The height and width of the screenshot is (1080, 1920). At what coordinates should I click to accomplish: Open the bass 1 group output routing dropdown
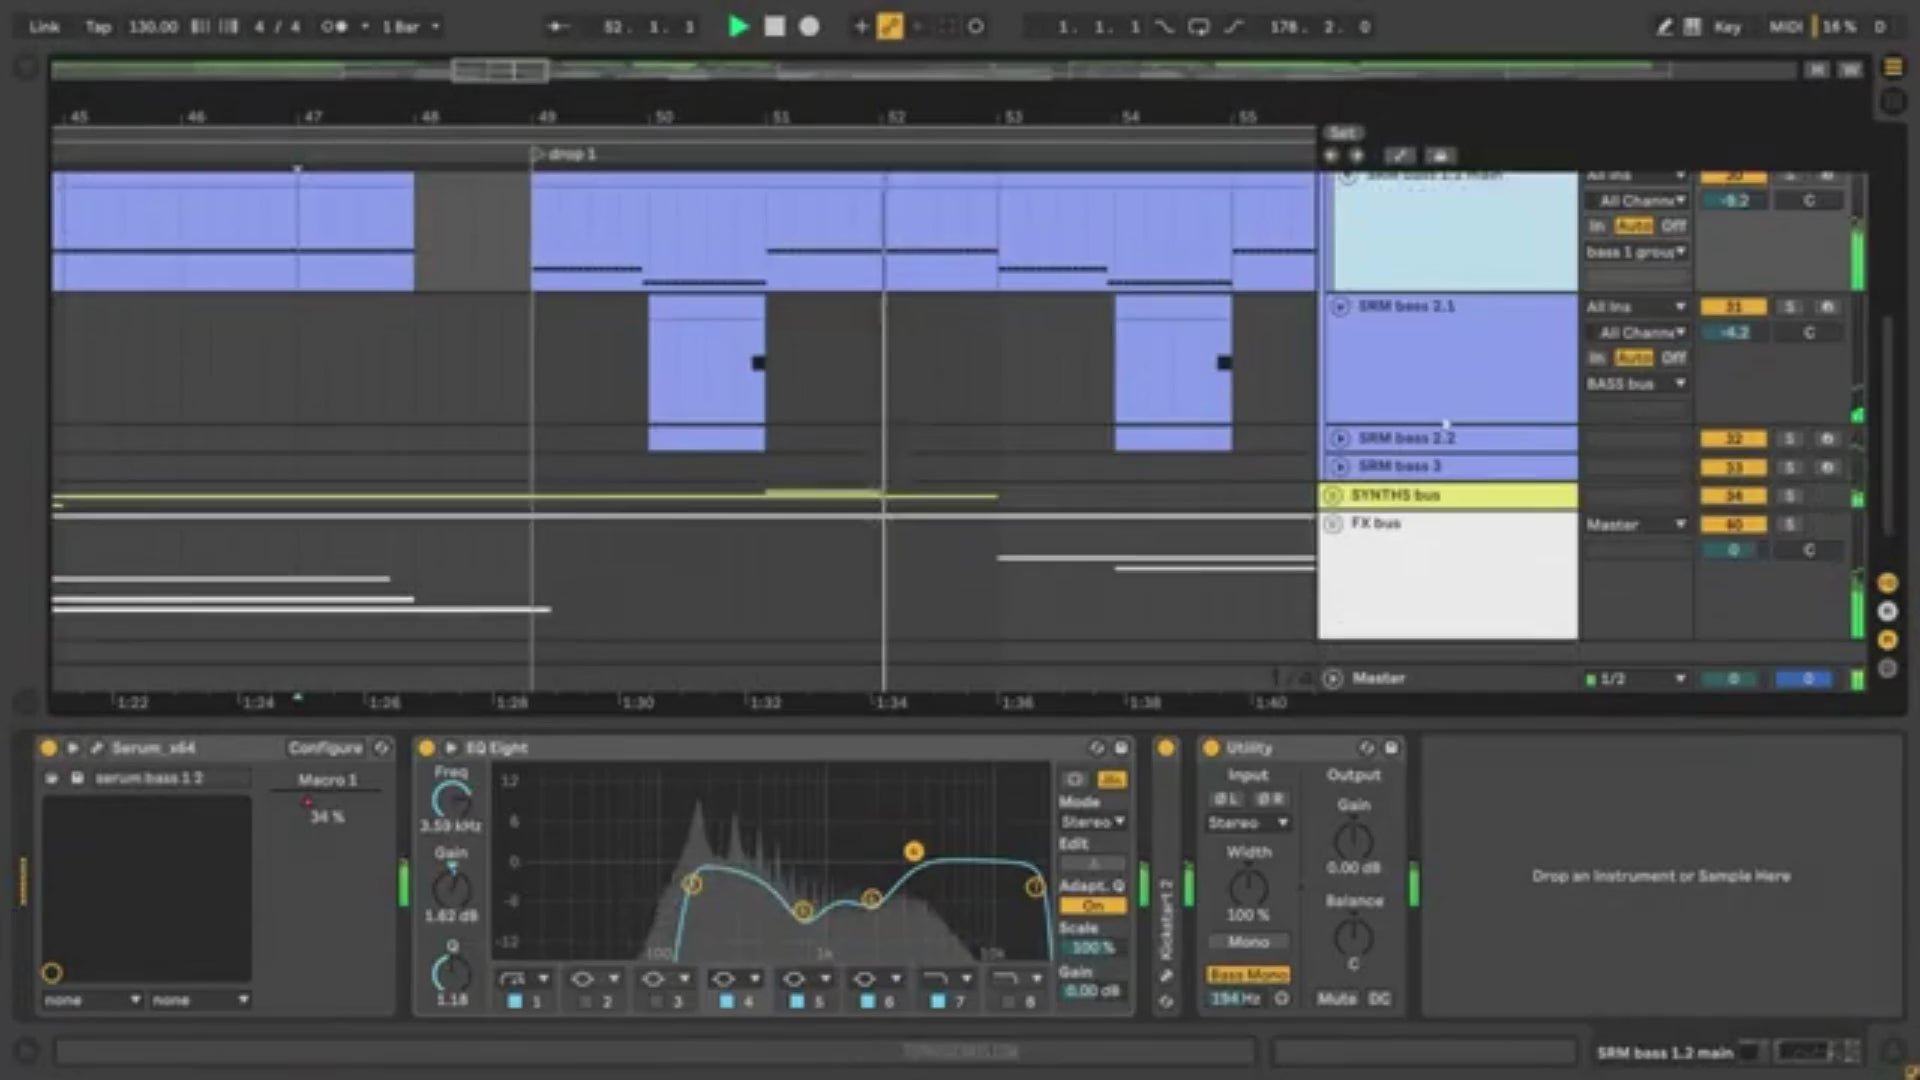coord(1636,252)
